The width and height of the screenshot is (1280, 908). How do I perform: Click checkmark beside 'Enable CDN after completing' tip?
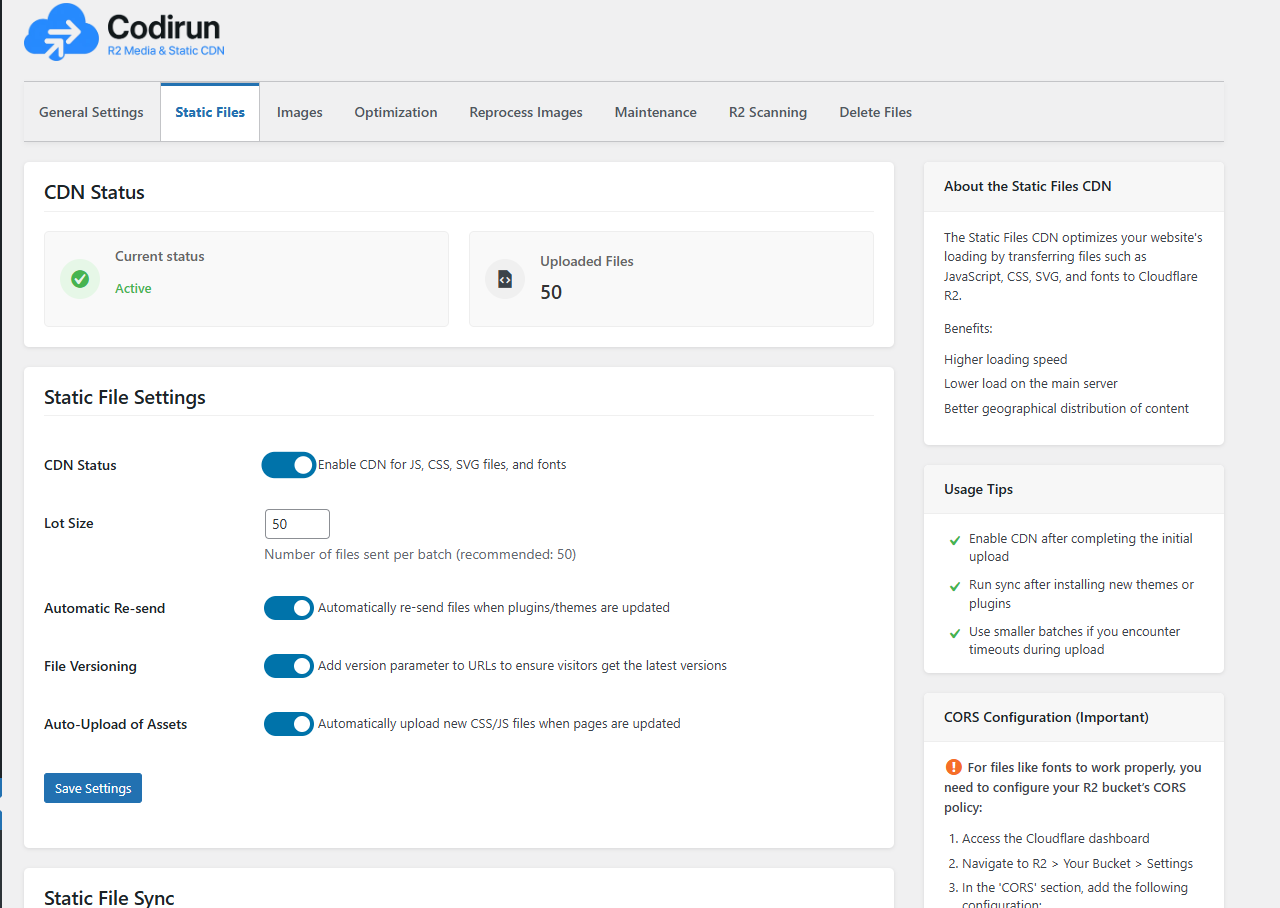(x=955, y=540)
